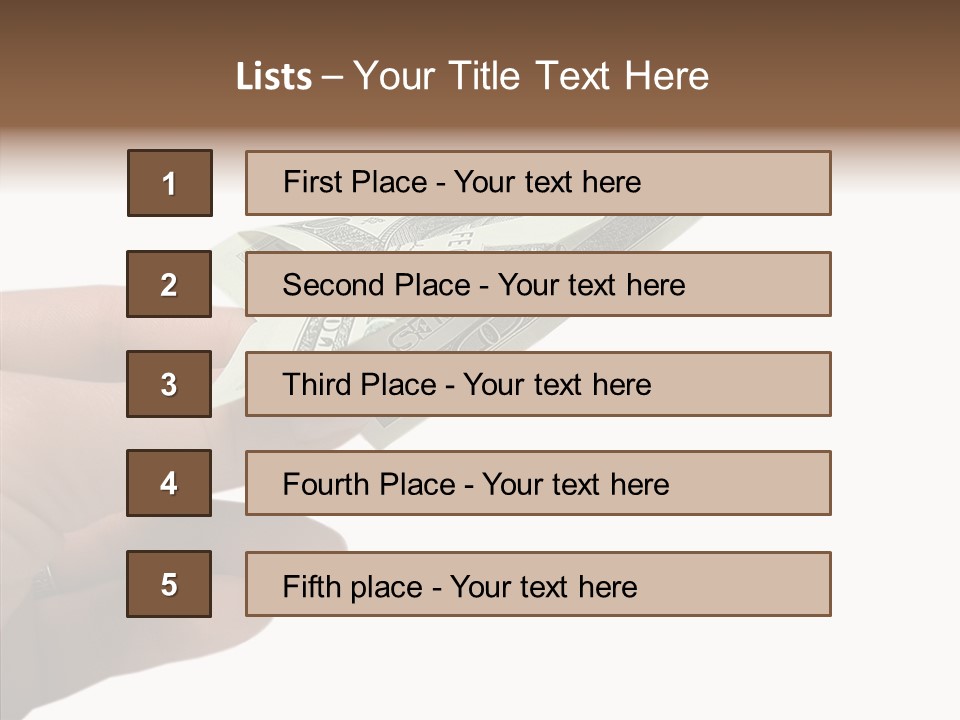This screenshot has height=720, width=960.
Task: Select the number 4 square
Action: (x=169, y=483)
